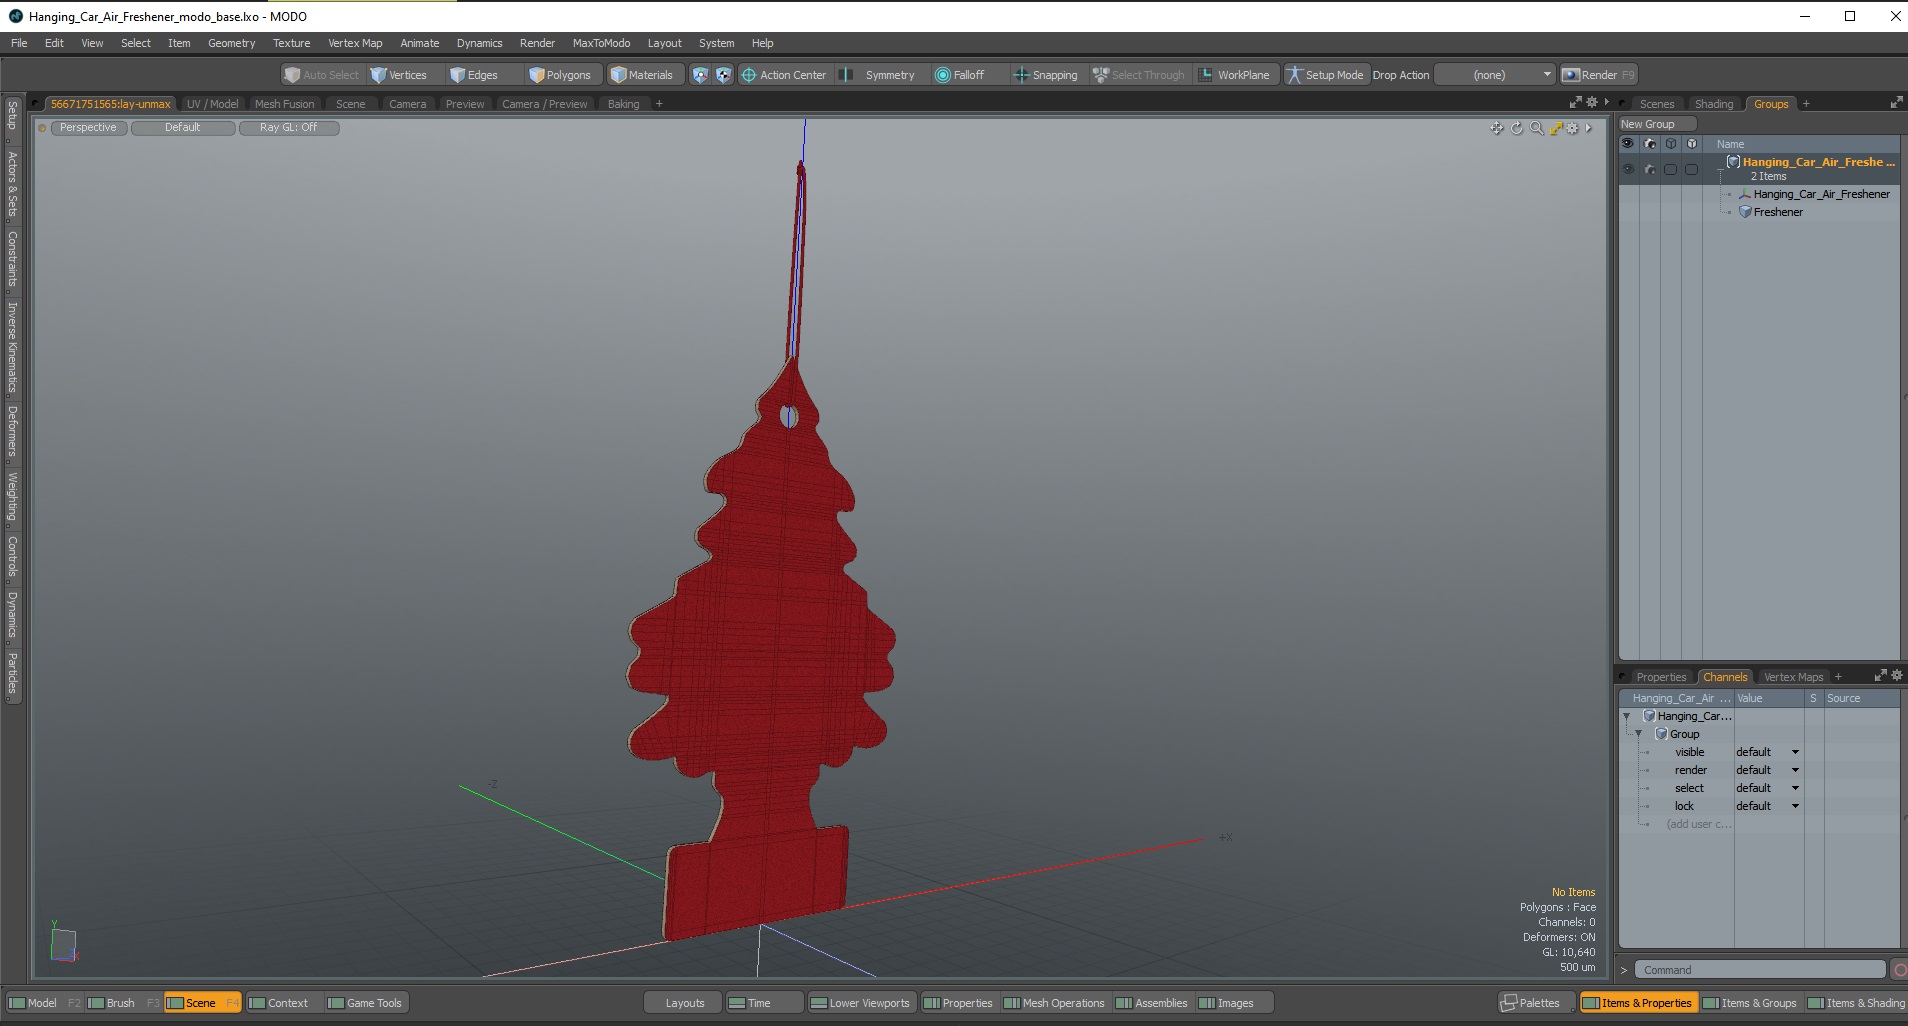
Task: Pan the viewport with the move icon
Action: (1497, 128)
